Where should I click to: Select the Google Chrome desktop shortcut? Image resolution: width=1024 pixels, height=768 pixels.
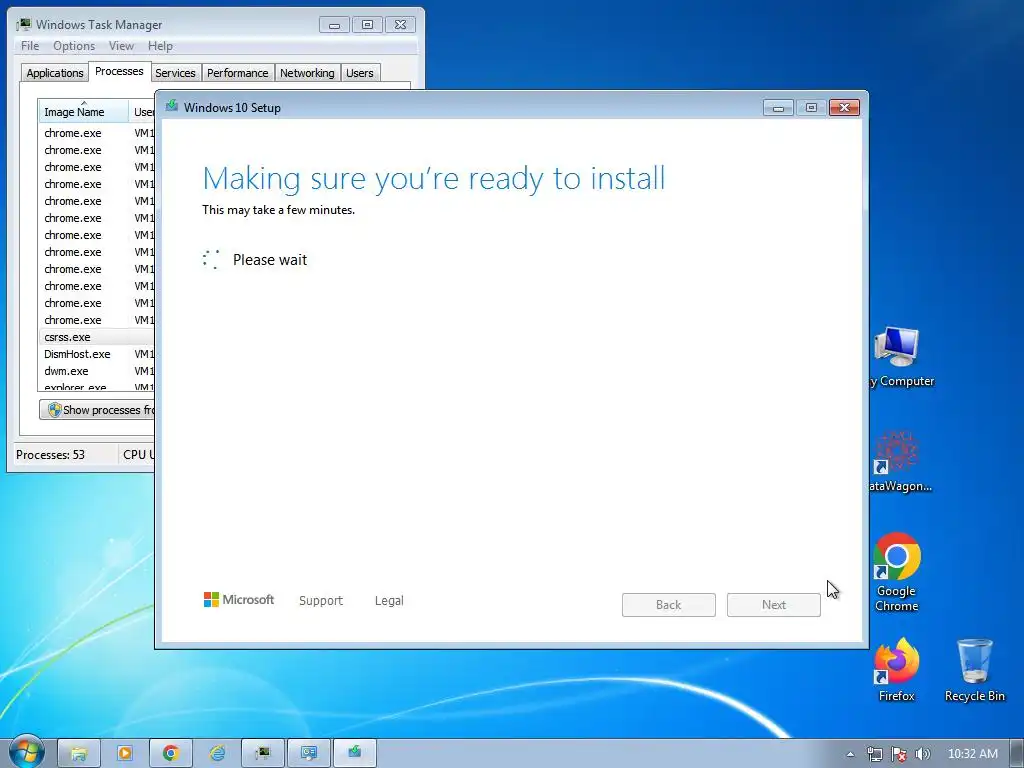pos(897,573)
